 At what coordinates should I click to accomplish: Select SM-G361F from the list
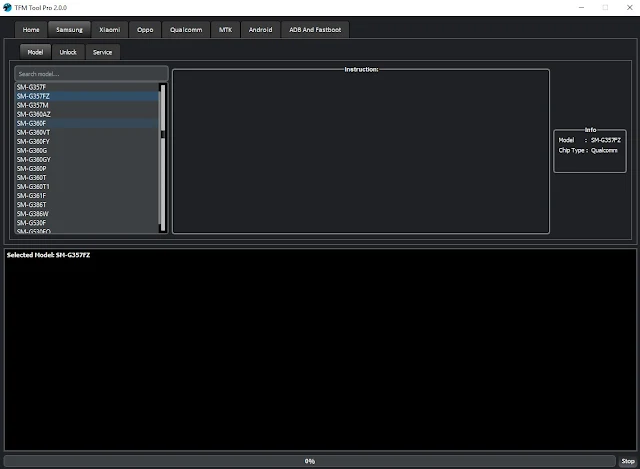87,196
